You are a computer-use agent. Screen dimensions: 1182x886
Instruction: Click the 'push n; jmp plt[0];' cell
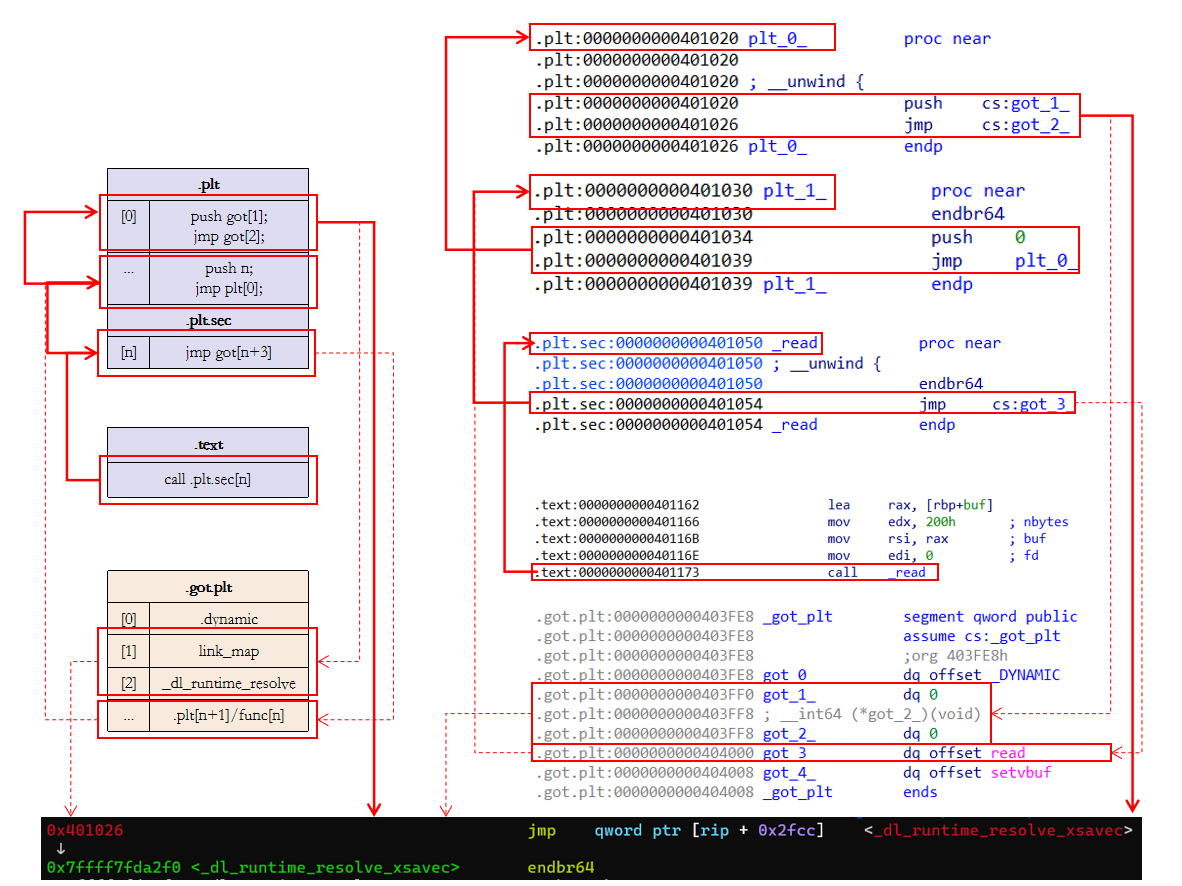[x=229, y=279]
